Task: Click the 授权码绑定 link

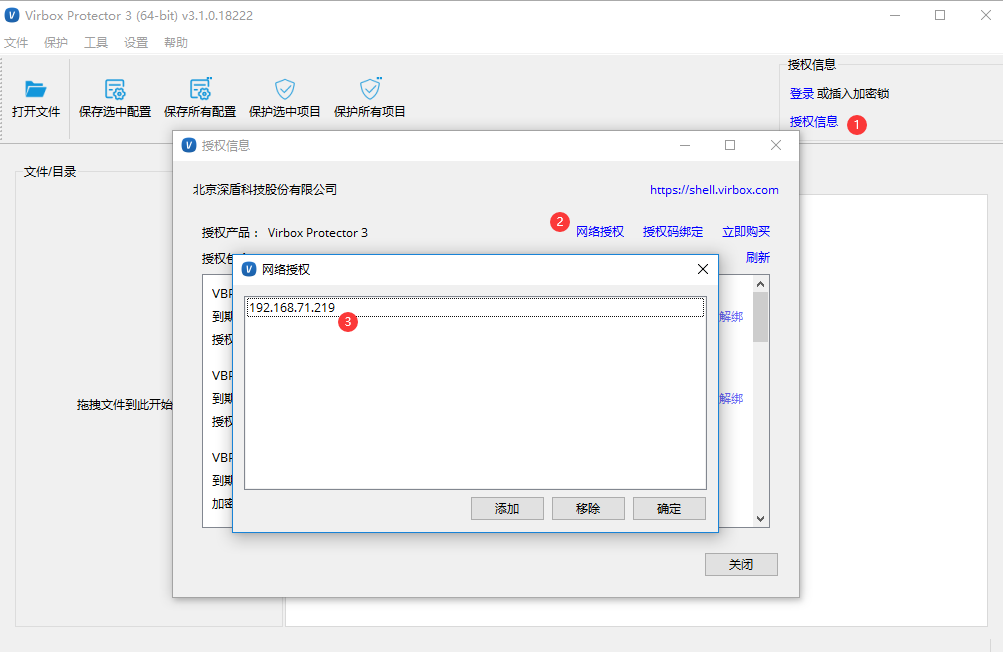Action: [673, 232]
